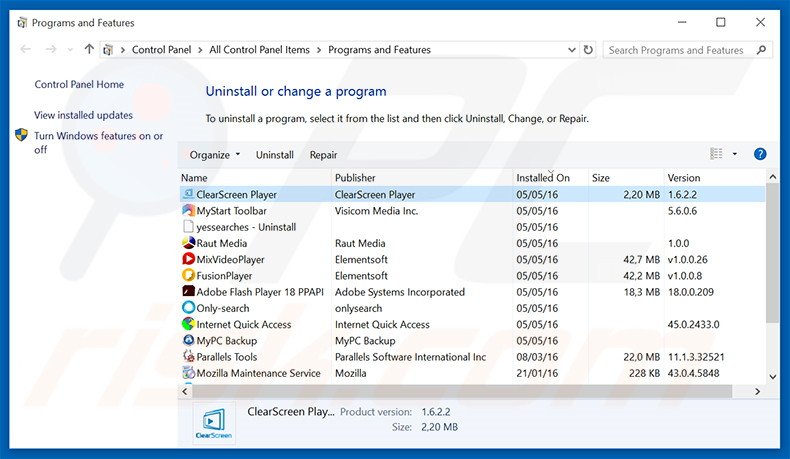
Task: Go up one level with up arrow
Action: point(89,49)
